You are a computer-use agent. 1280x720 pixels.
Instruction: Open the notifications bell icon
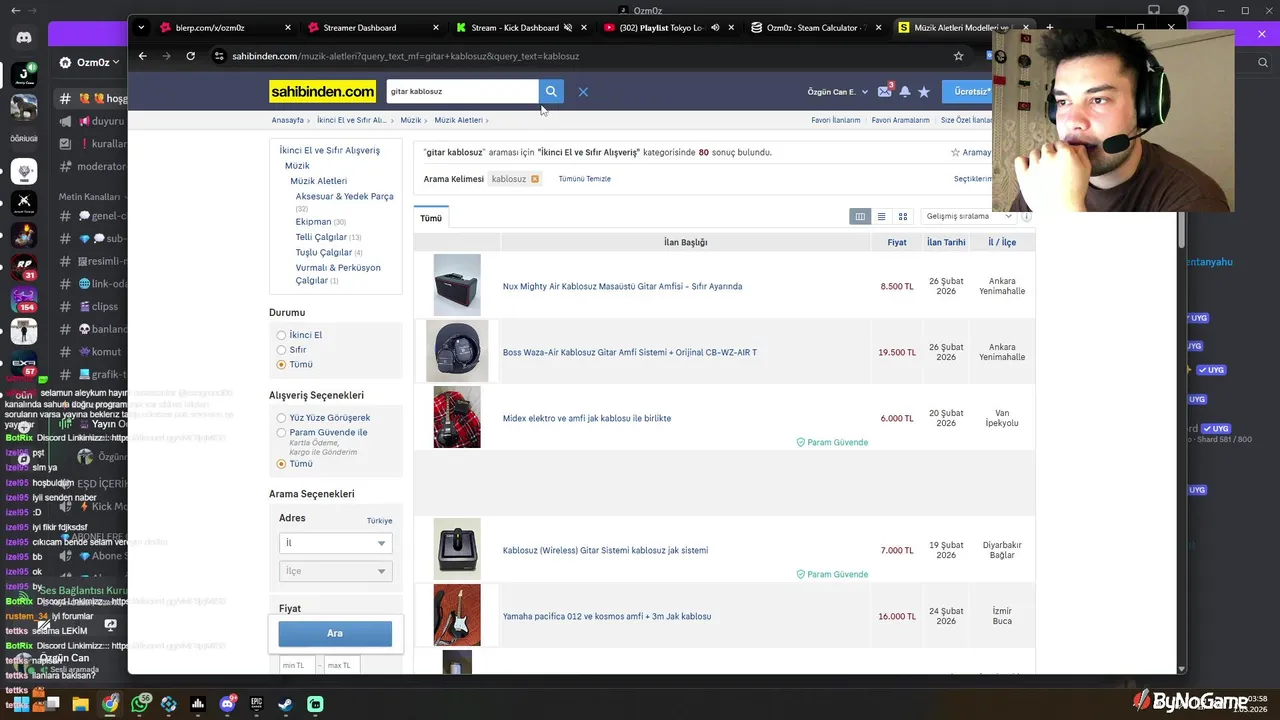905,92
